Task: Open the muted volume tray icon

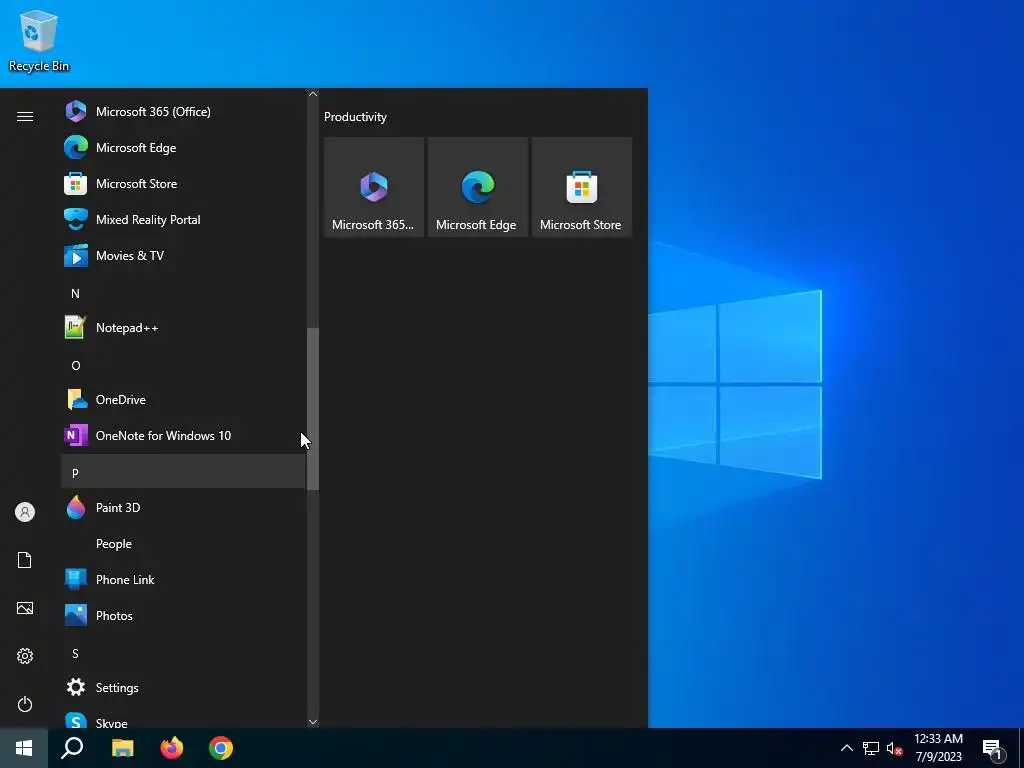Action: click(x=894, y=748)
